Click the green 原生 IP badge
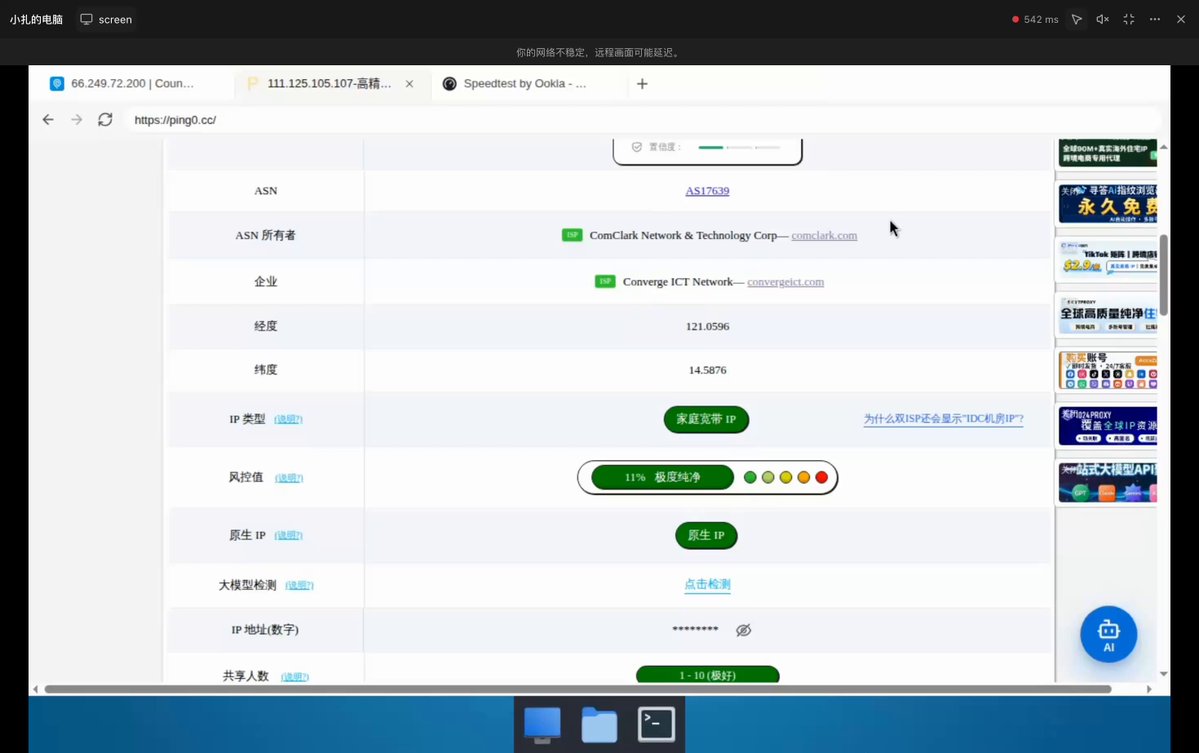 [x=706, y=535]
